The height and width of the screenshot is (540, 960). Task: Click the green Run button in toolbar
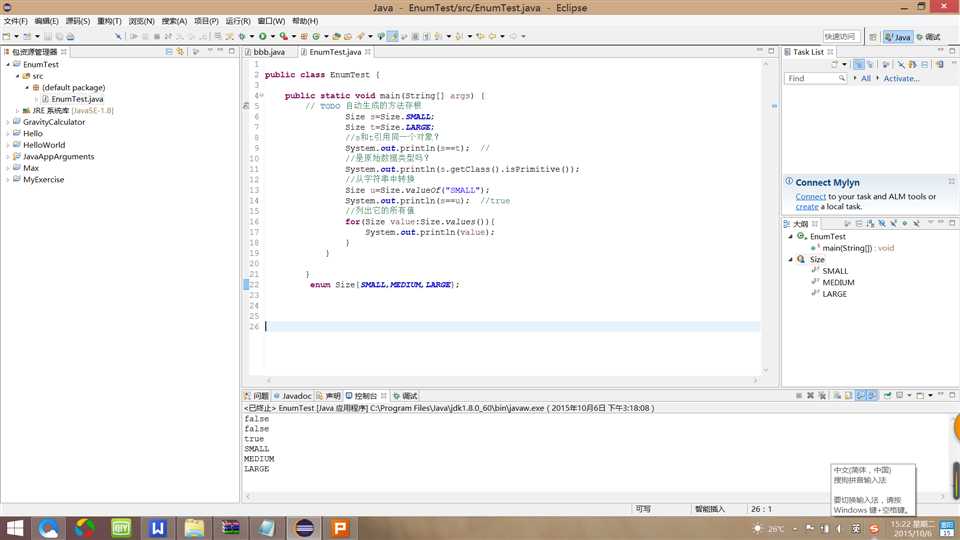click(263, 37)
